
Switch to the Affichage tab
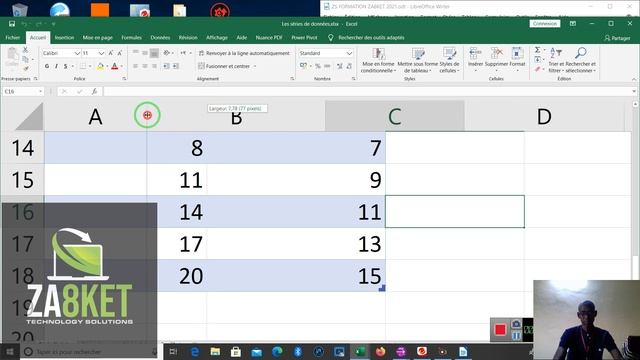pyautogui.click(x=217, y=38)
